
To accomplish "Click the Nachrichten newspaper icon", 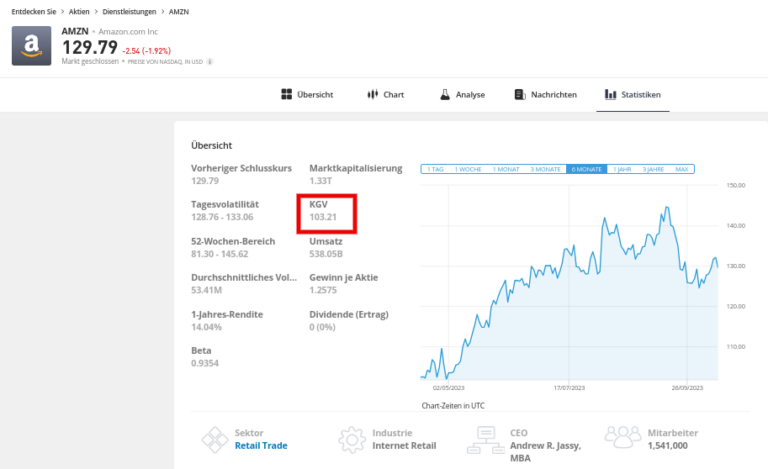I will pos(520,94).
